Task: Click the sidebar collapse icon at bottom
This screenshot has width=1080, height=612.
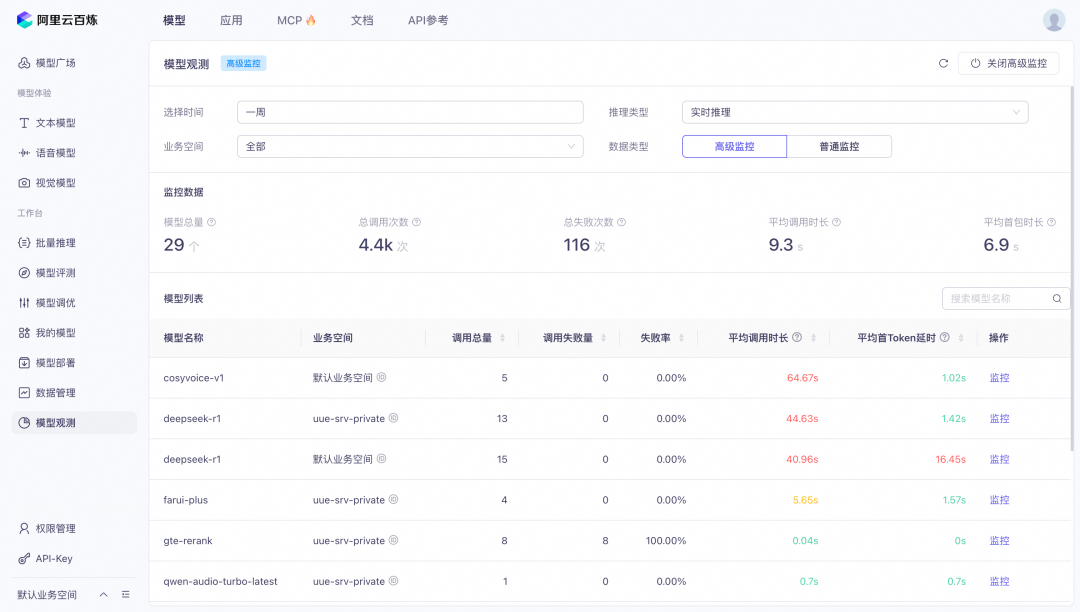Action: coord(126,594)
